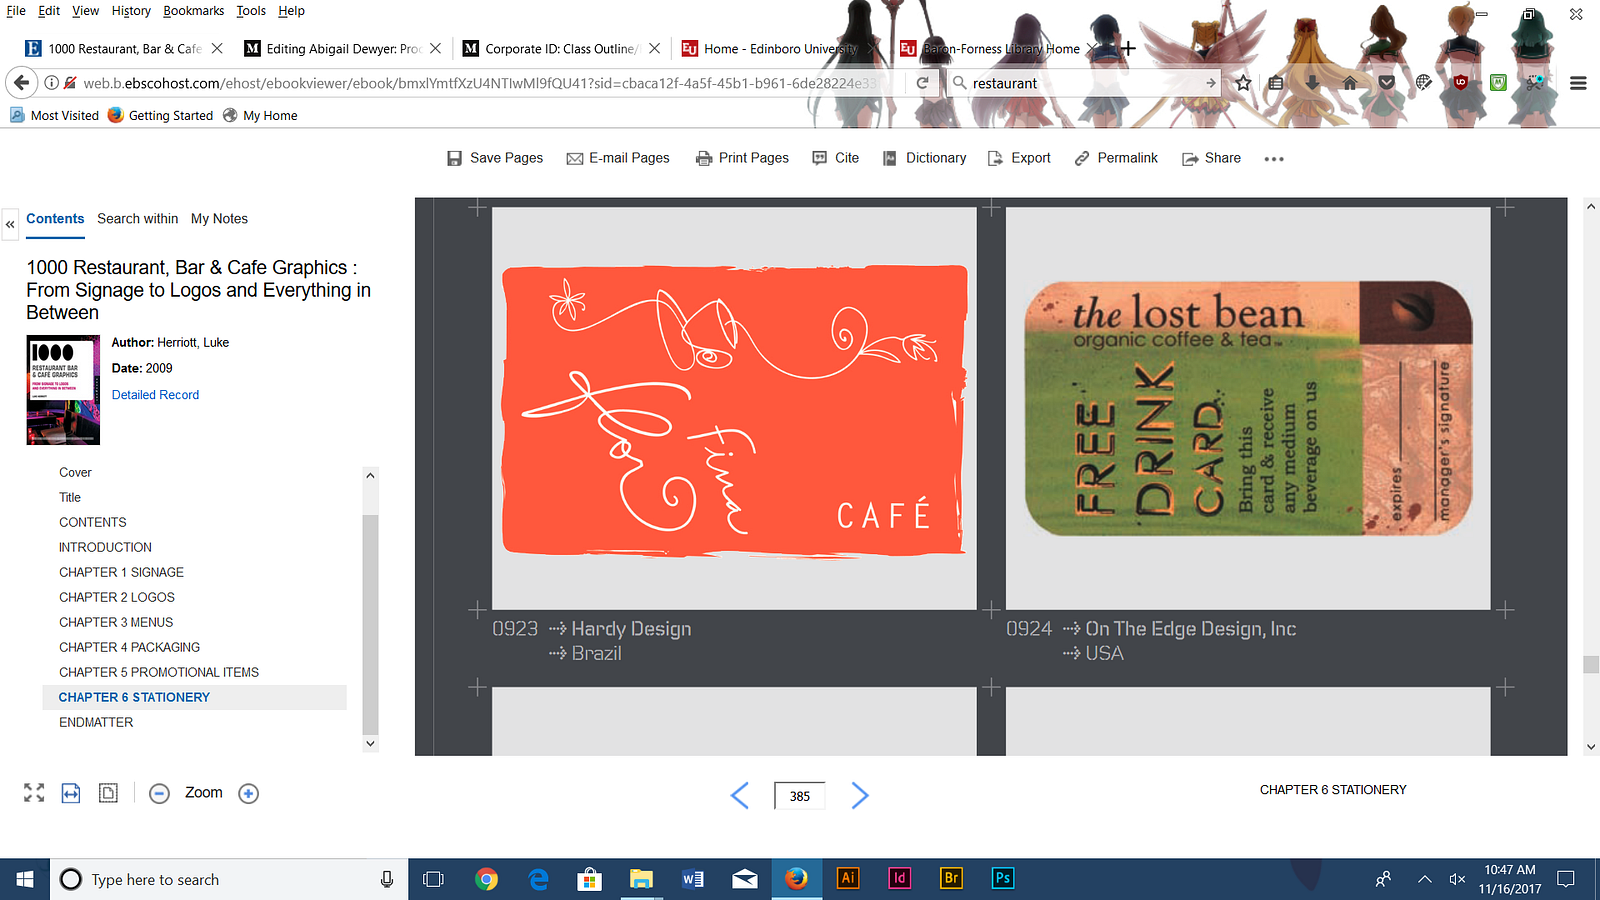Launch Chrome from the taskbar
Image resolution: width=1600 pixels, height=900 pixels.
click(x=487, y=879)
